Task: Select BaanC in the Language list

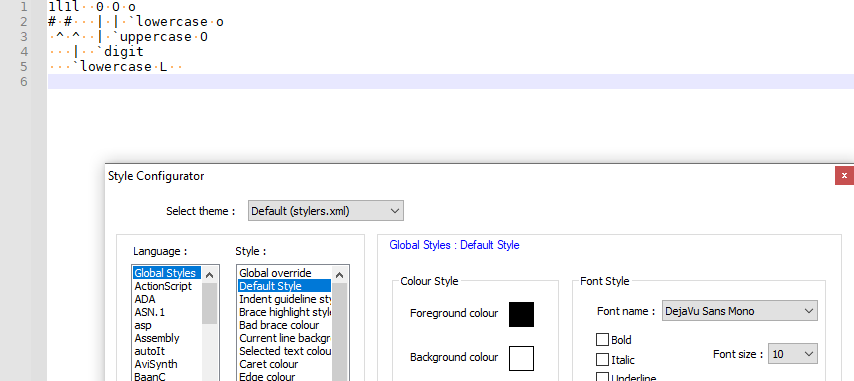Action: pyautogui.click(x=167, y=376)
